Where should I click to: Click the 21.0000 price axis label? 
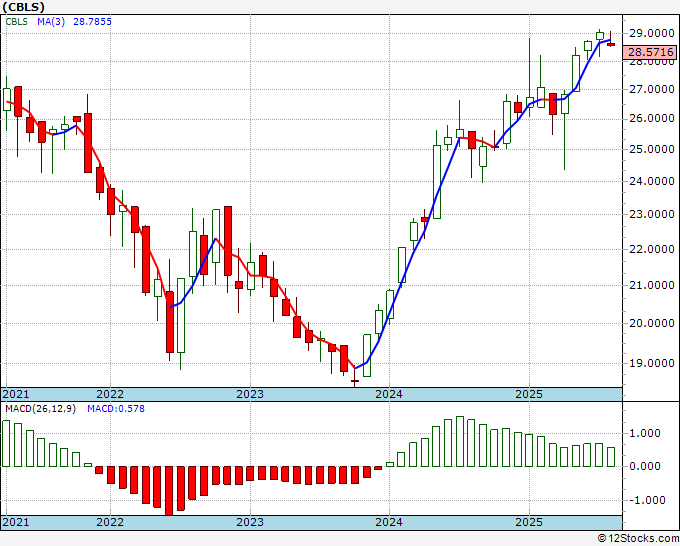point(652,285)
